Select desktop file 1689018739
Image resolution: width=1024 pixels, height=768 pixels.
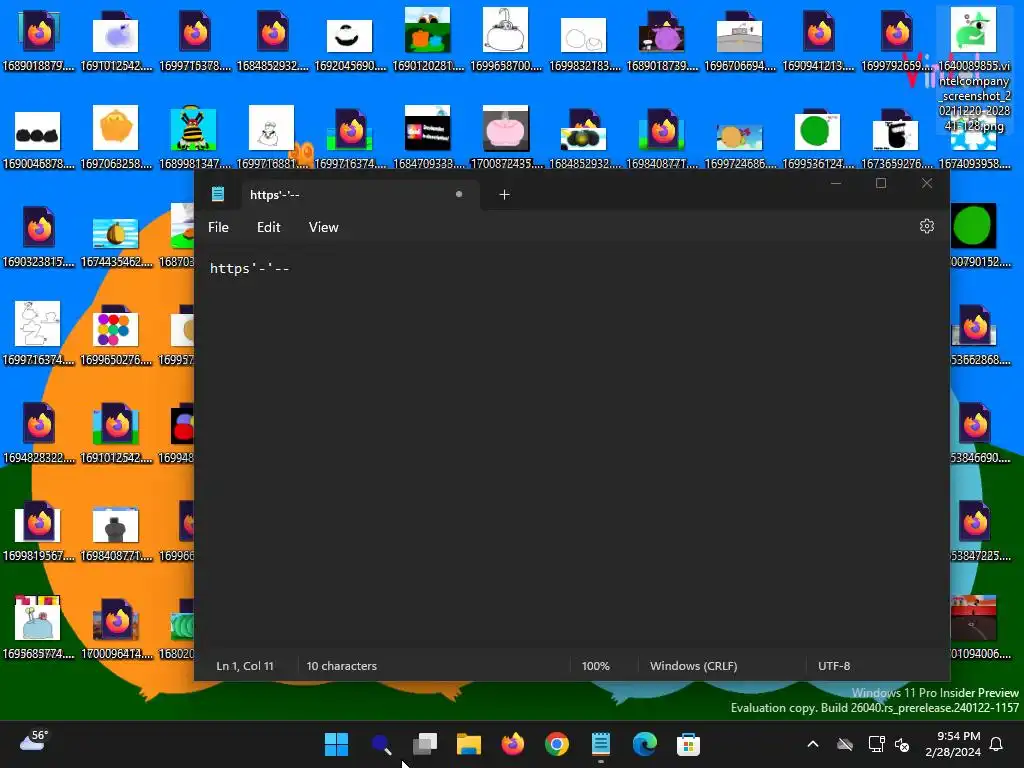point(662,40)
